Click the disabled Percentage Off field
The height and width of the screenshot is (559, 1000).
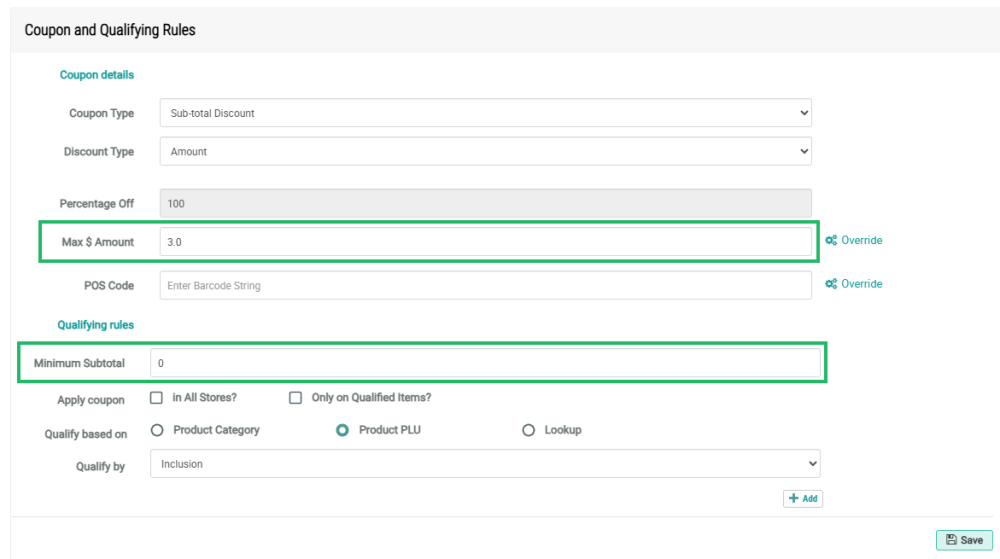(485, 204)
